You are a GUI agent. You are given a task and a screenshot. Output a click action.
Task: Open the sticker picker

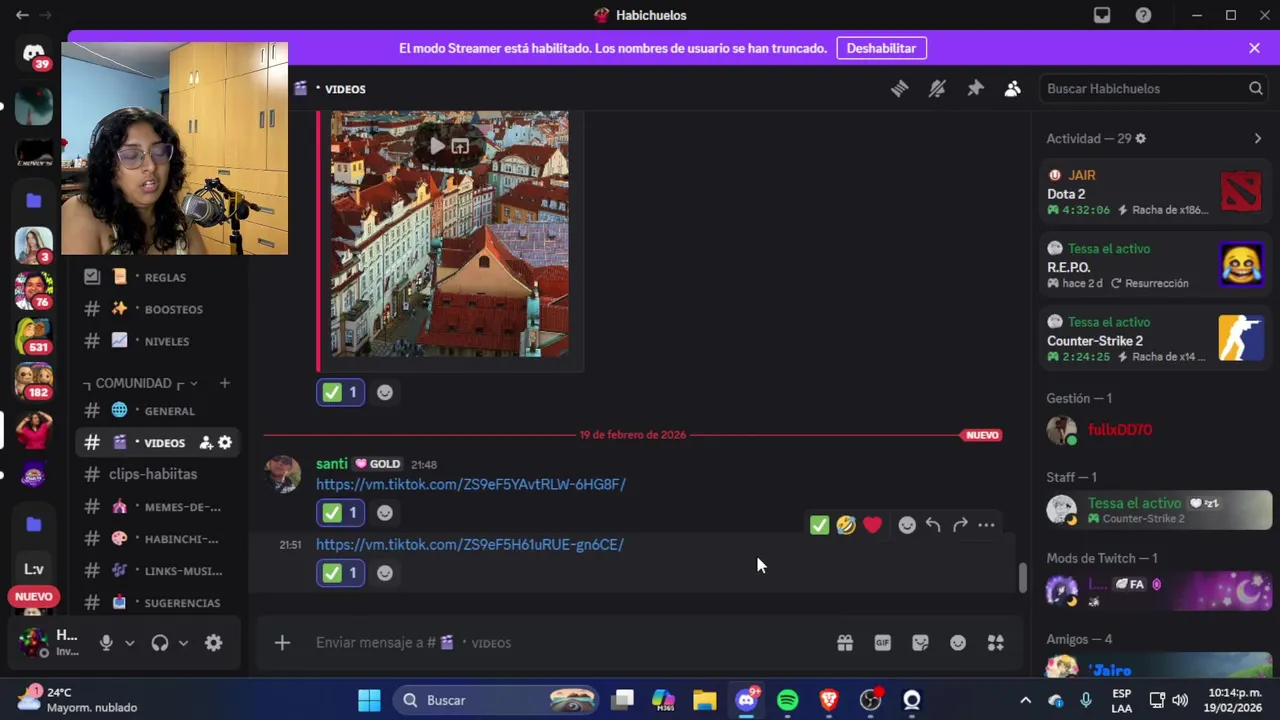(920, 643)
